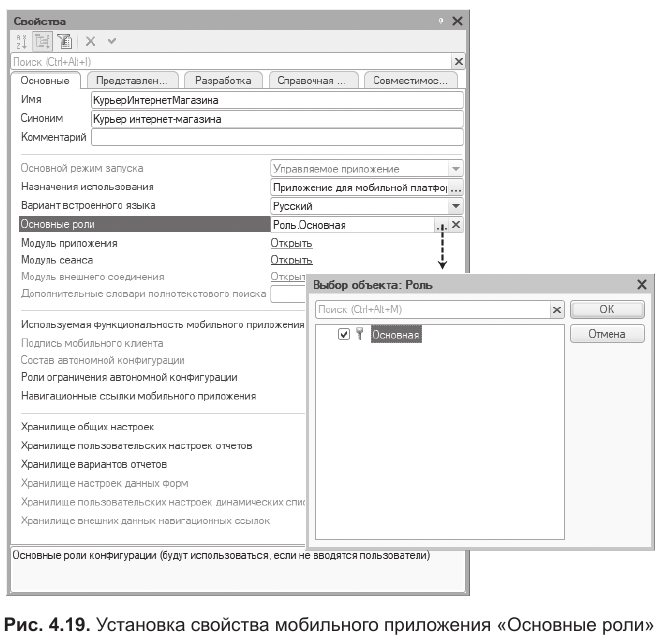Screen dimensions: 670x641
Task: Click the Поиск (Ctrl+Alt+M) search box
Action: (433, 310)
